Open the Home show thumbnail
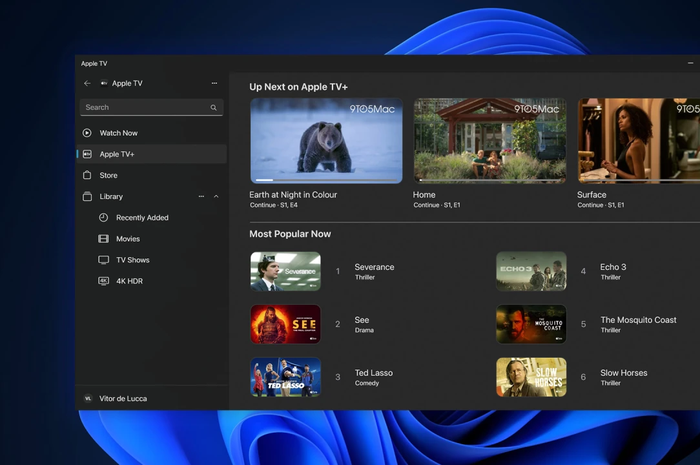Viewport: 700px width, 465px height. tap(490, 141)
